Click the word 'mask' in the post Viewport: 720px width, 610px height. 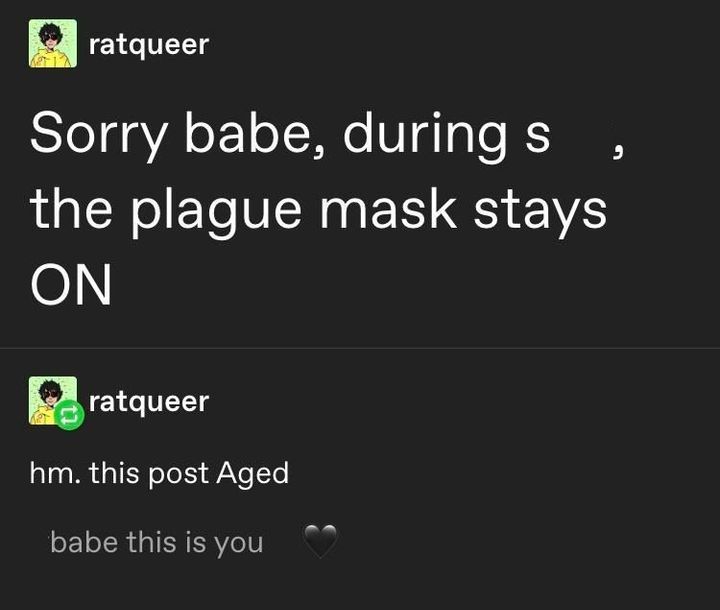(x=388, y=209)
